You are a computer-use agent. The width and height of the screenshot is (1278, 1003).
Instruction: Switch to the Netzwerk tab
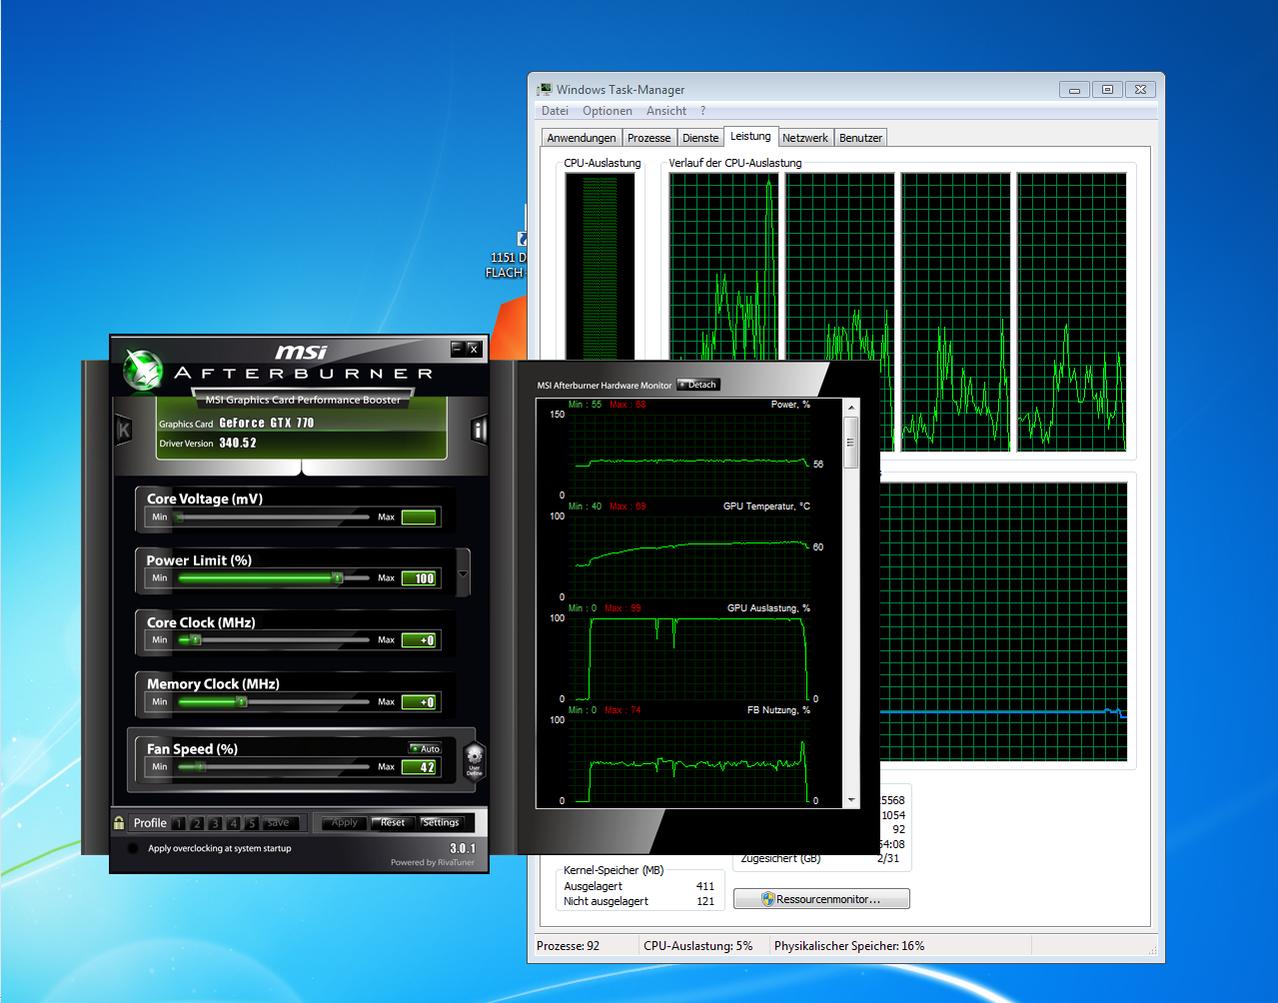805,138
